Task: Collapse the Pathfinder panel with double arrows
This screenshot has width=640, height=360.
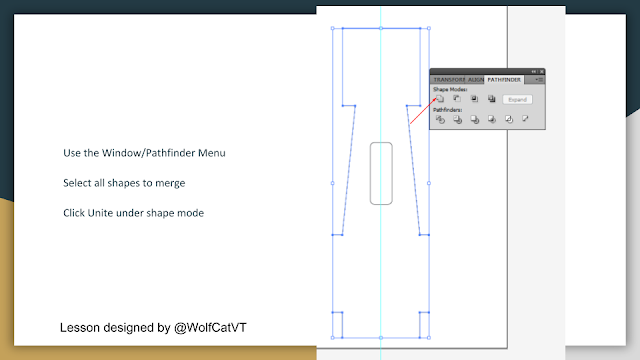Action: pyautogui.click(x=533, y=71)
